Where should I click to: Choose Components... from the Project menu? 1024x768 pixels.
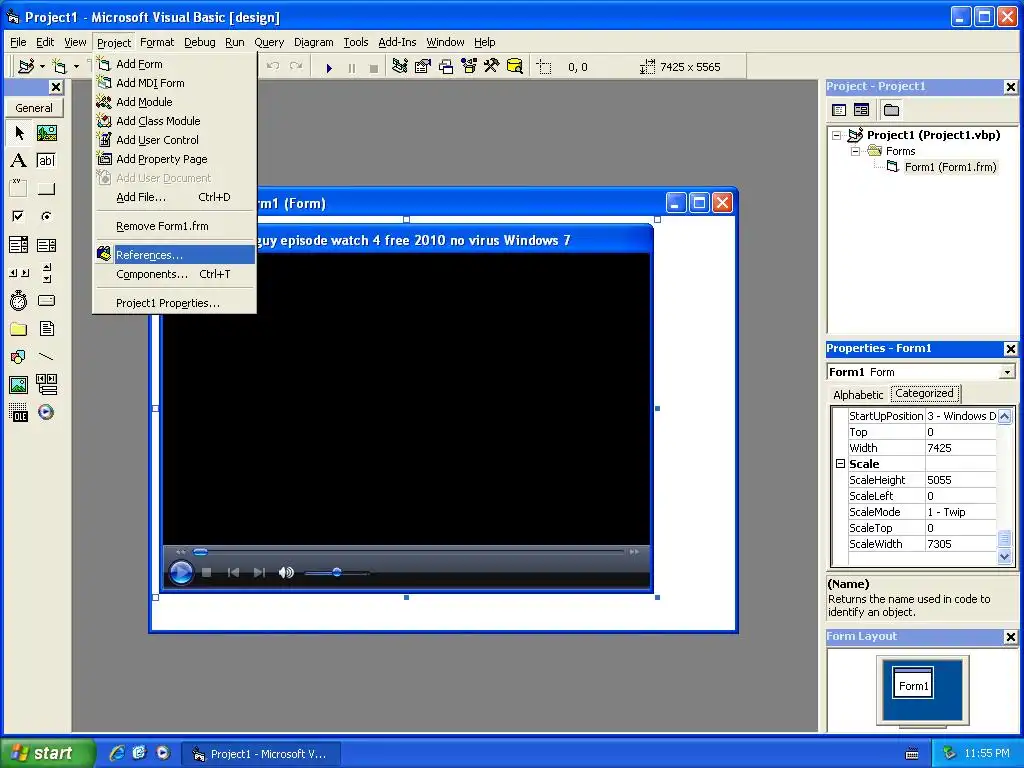pyautogui.click(x=175, y=274)
